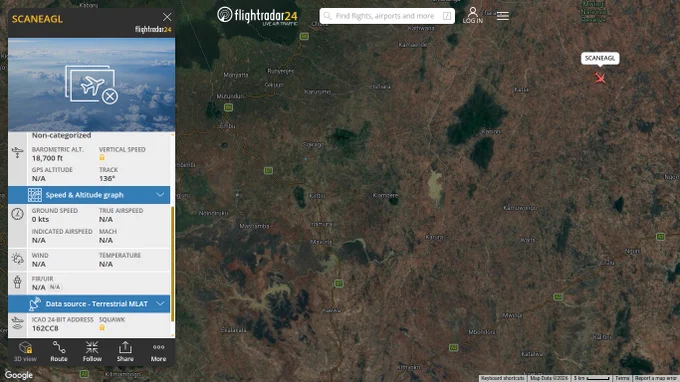Click the panel vertical scrollbar
The height and width of the screenshot is (382, 680).
point(173,263)
